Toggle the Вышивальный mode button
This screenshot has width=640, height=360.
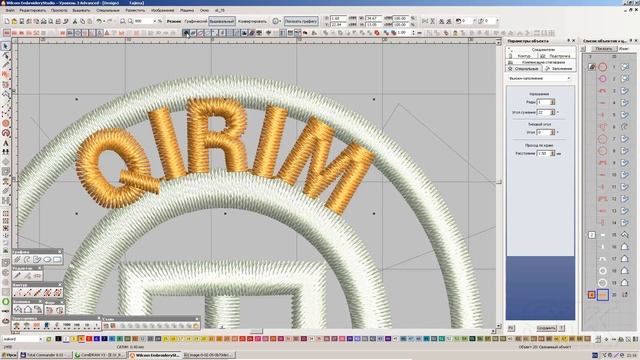point(222,21)
